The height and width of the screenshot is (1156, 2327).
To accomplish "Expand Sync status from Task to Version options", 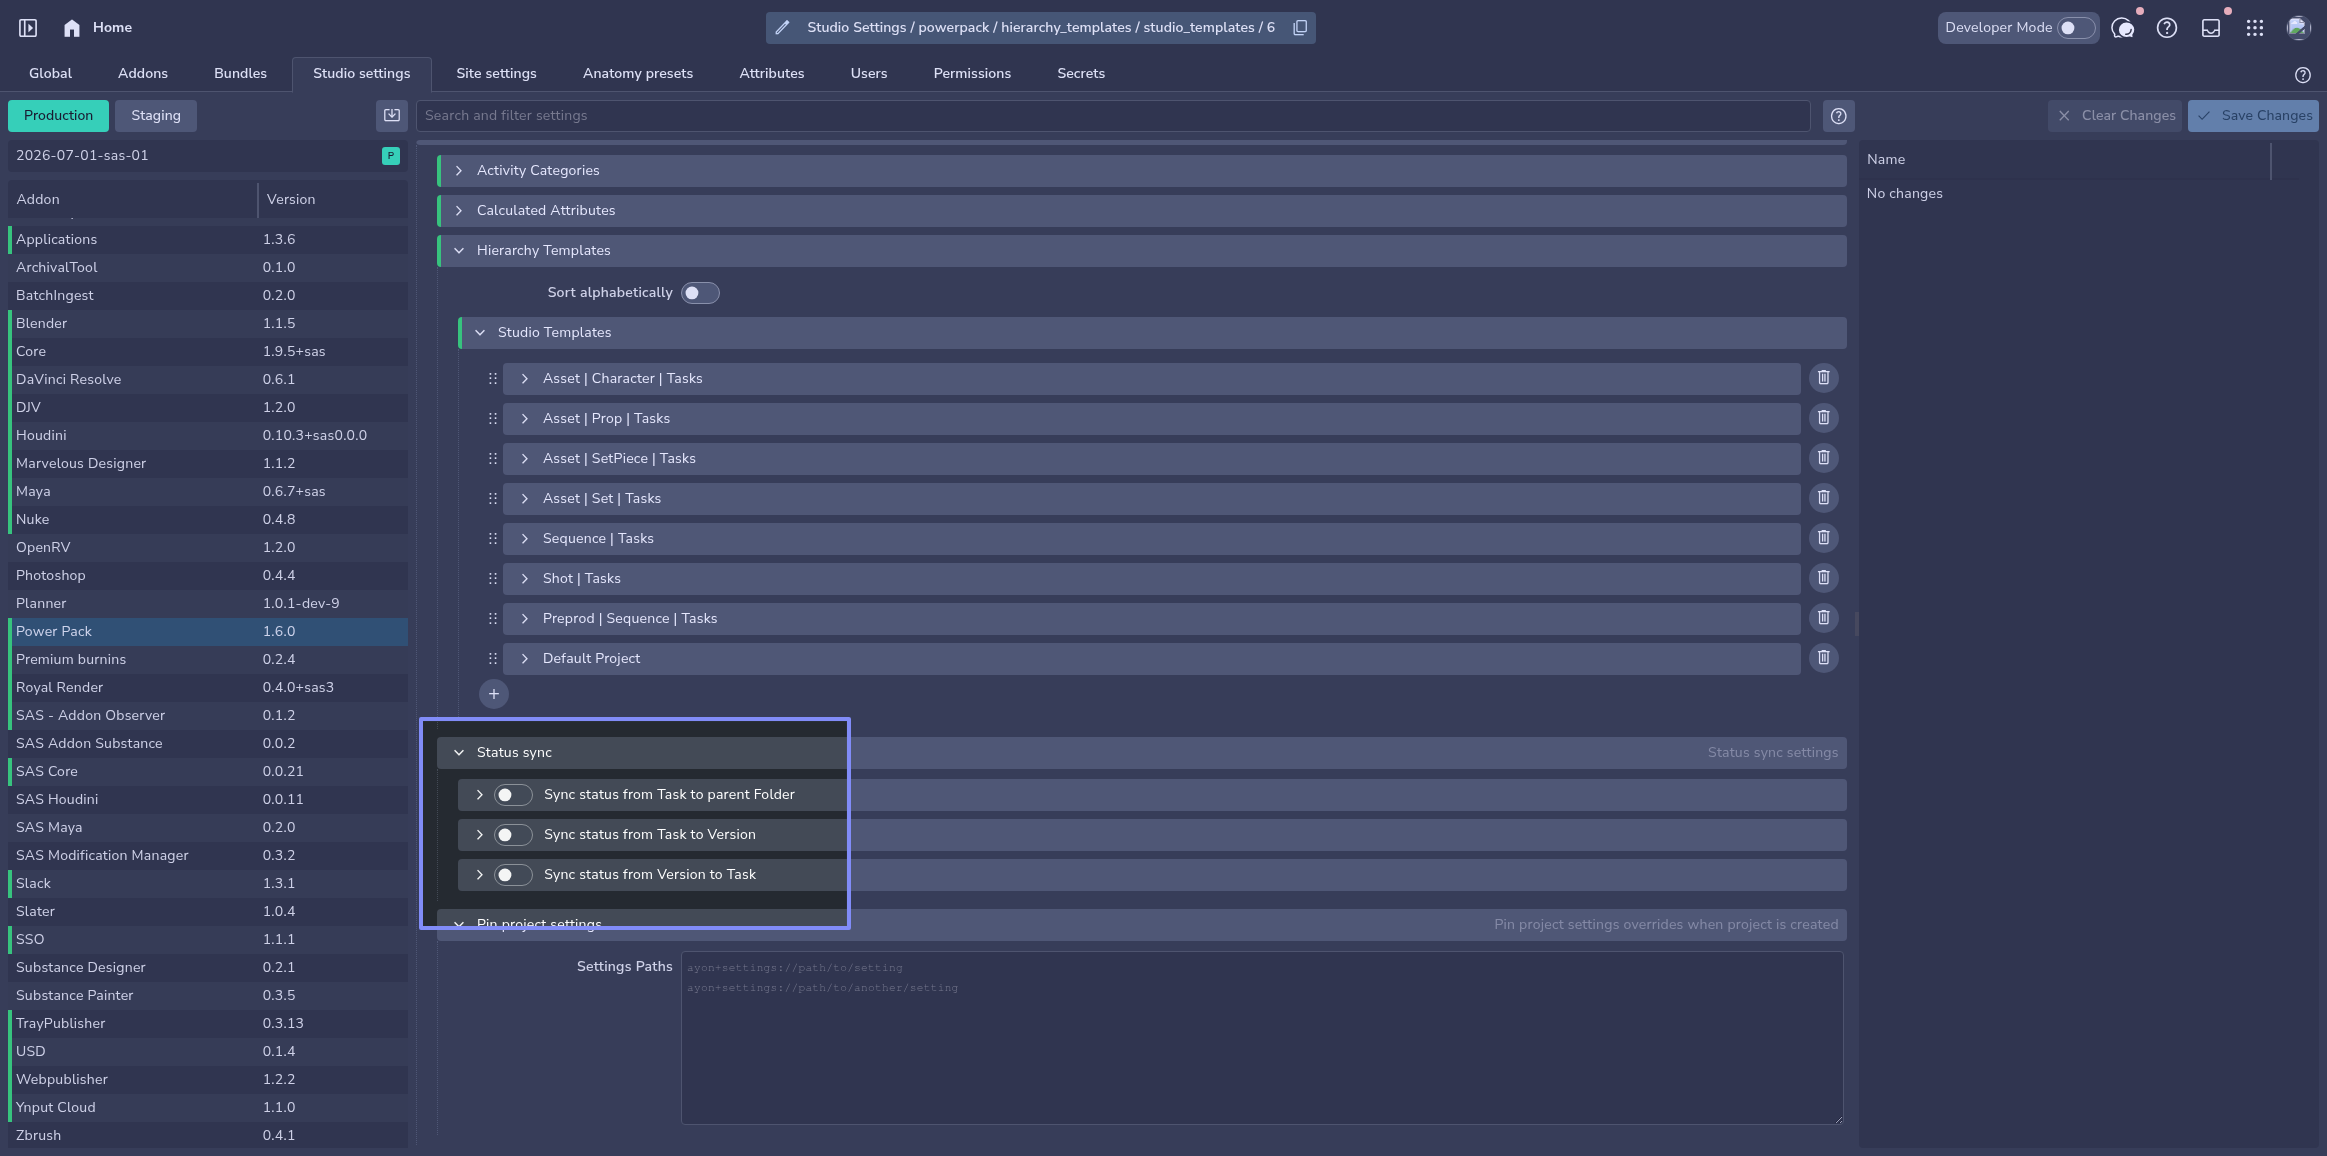I will pyautogui.click(x=480, y=835).
